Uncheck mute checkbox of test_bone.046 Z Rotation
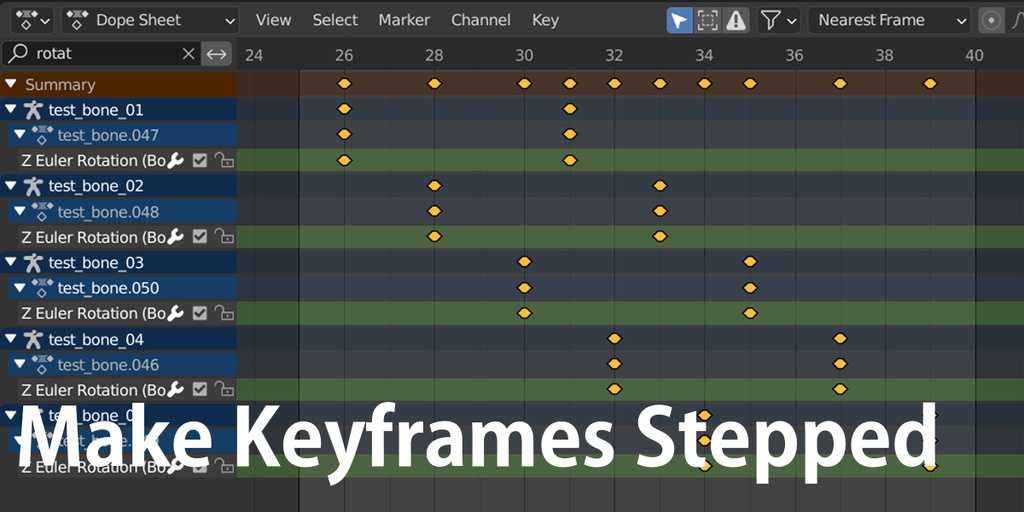The height and width of the screenshot is (512, 1024). (x=200, y=390)
